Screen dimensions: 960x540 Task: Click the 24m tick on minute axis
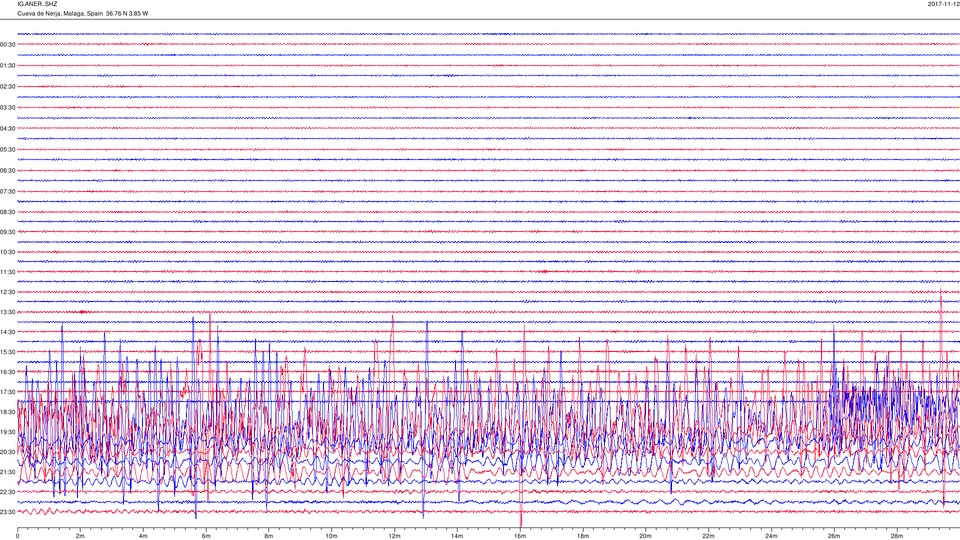pyautogui.click(x=771, y=536)
